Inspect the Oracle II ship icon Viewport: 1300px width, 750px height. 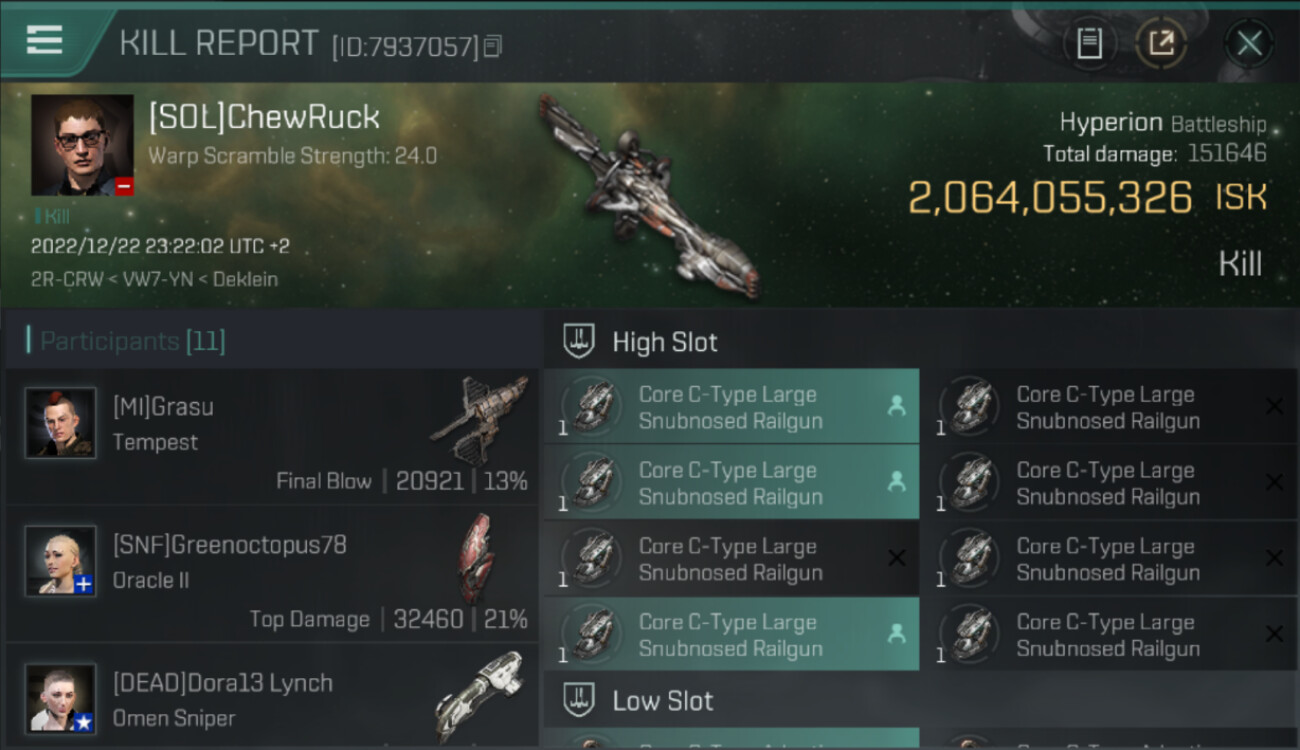476,558
